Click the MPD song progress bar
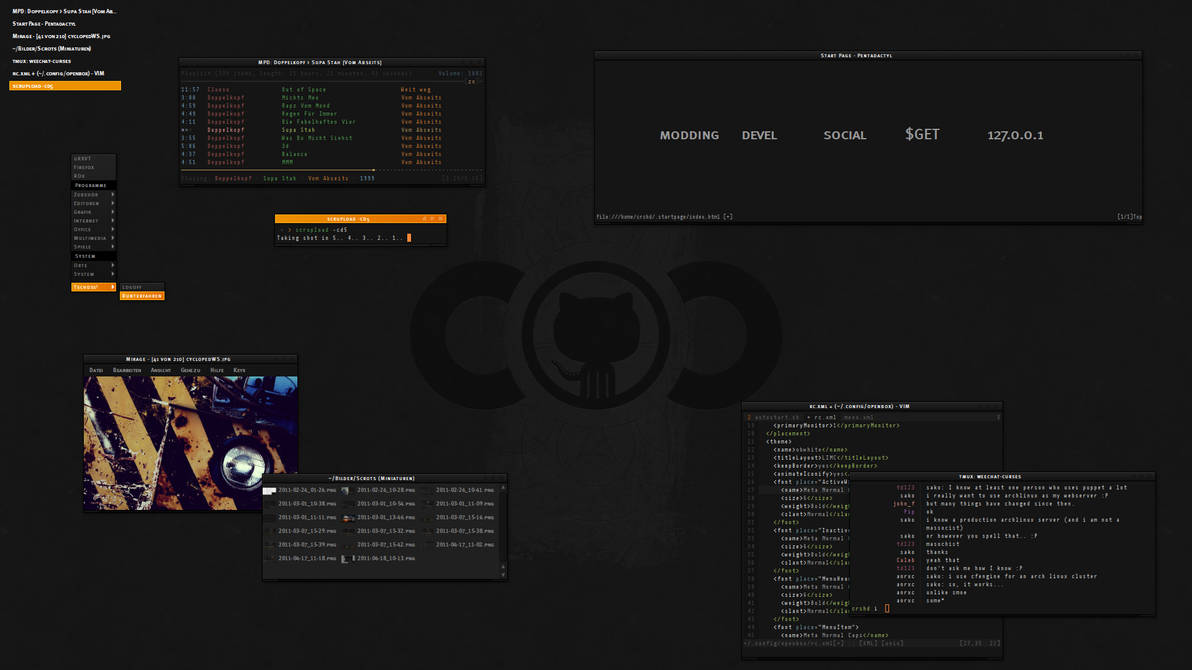Screen dimensions: 1192x670 click(331, 170)
